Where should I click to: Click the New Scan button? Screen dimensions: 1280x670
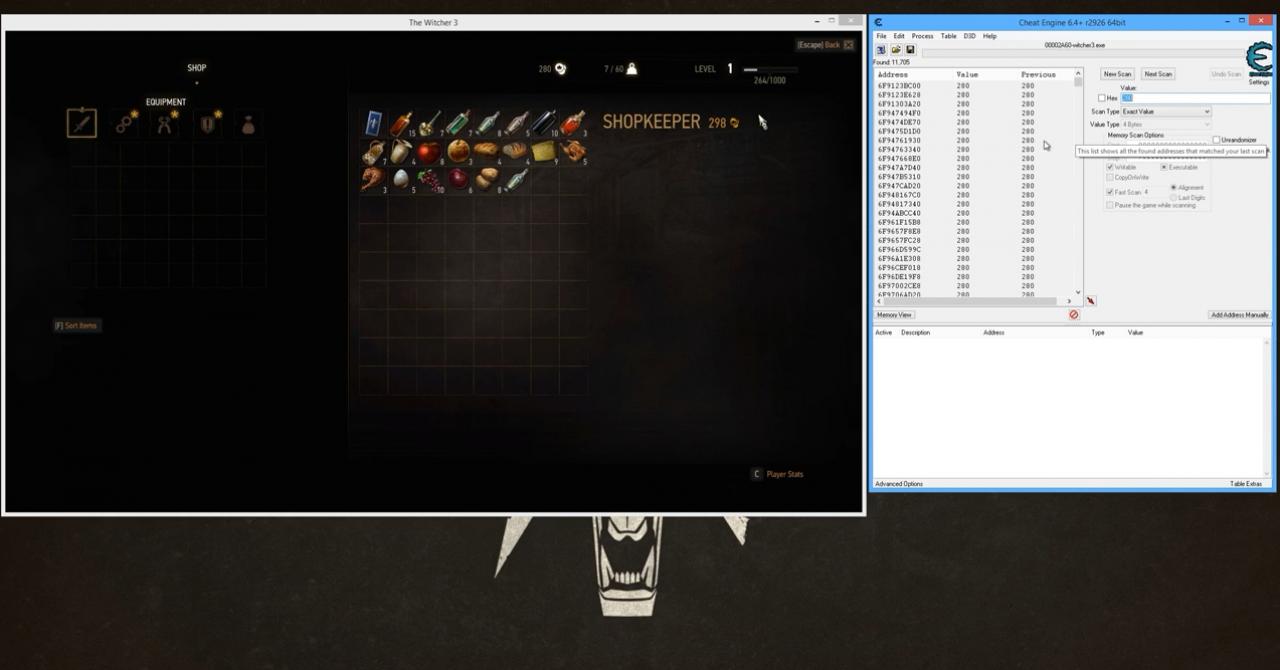pos(1117,74)
